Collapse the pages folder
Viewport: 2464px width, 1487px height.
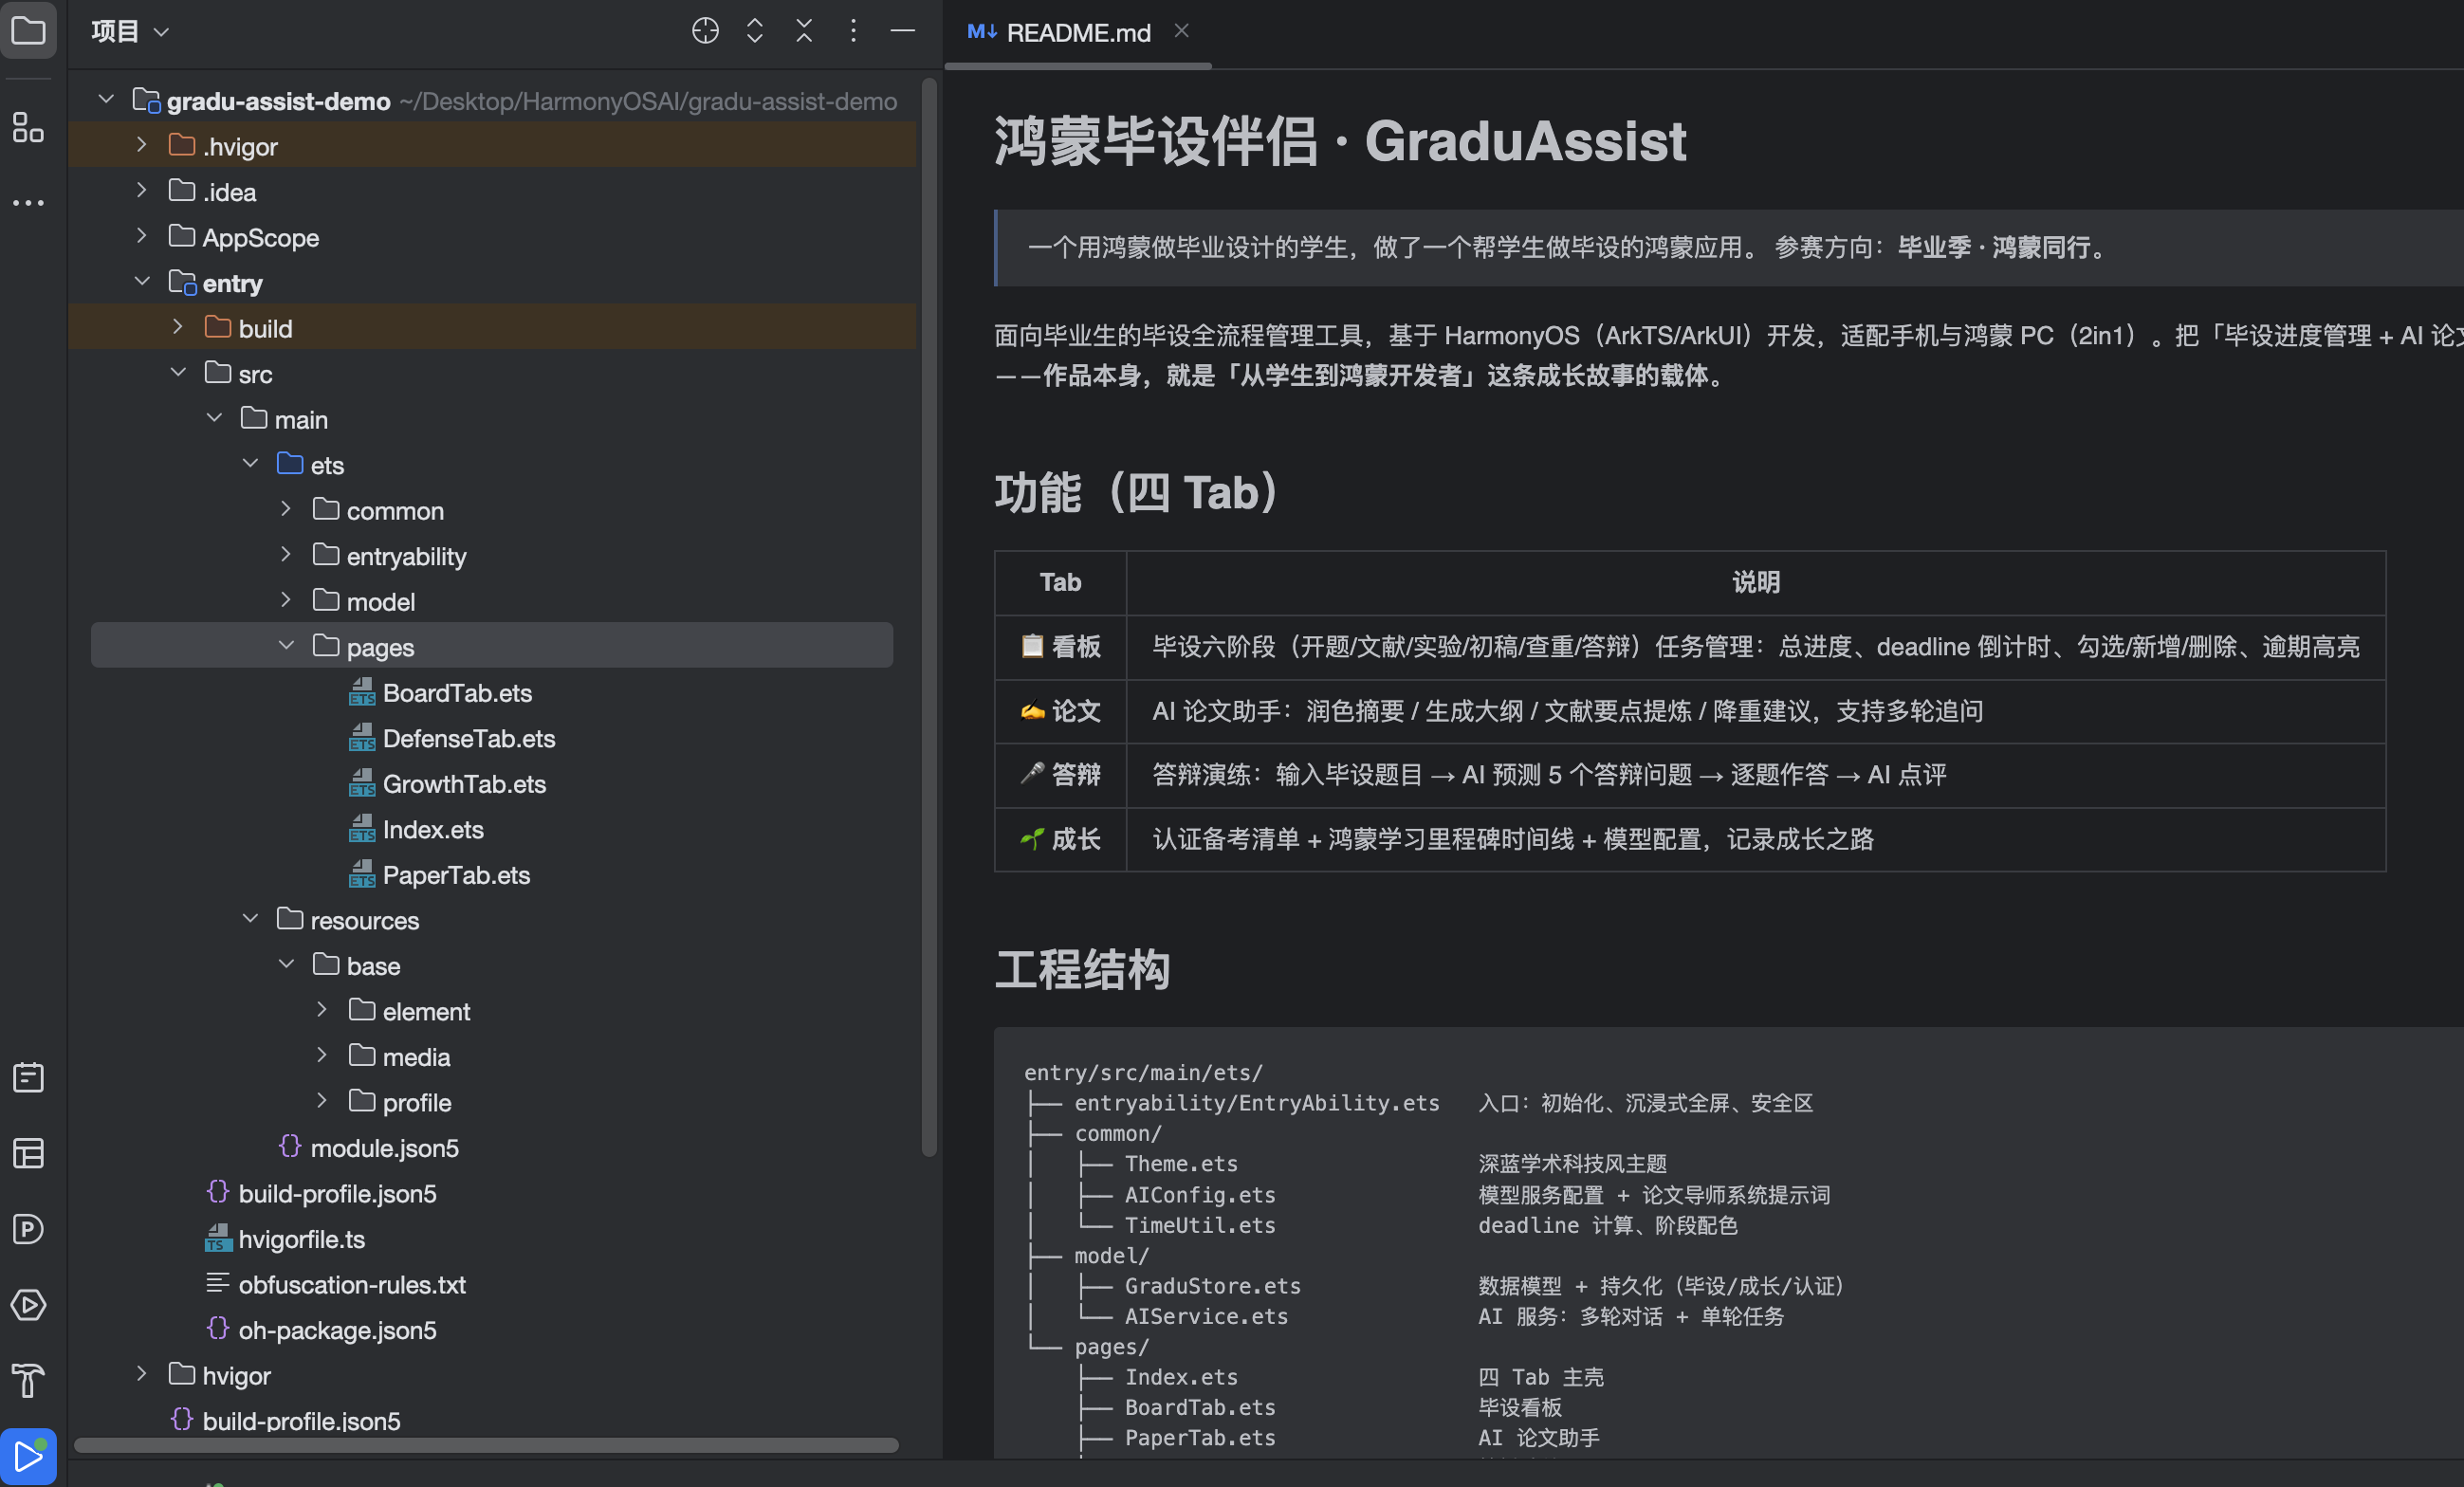click(x=286, y=646)
